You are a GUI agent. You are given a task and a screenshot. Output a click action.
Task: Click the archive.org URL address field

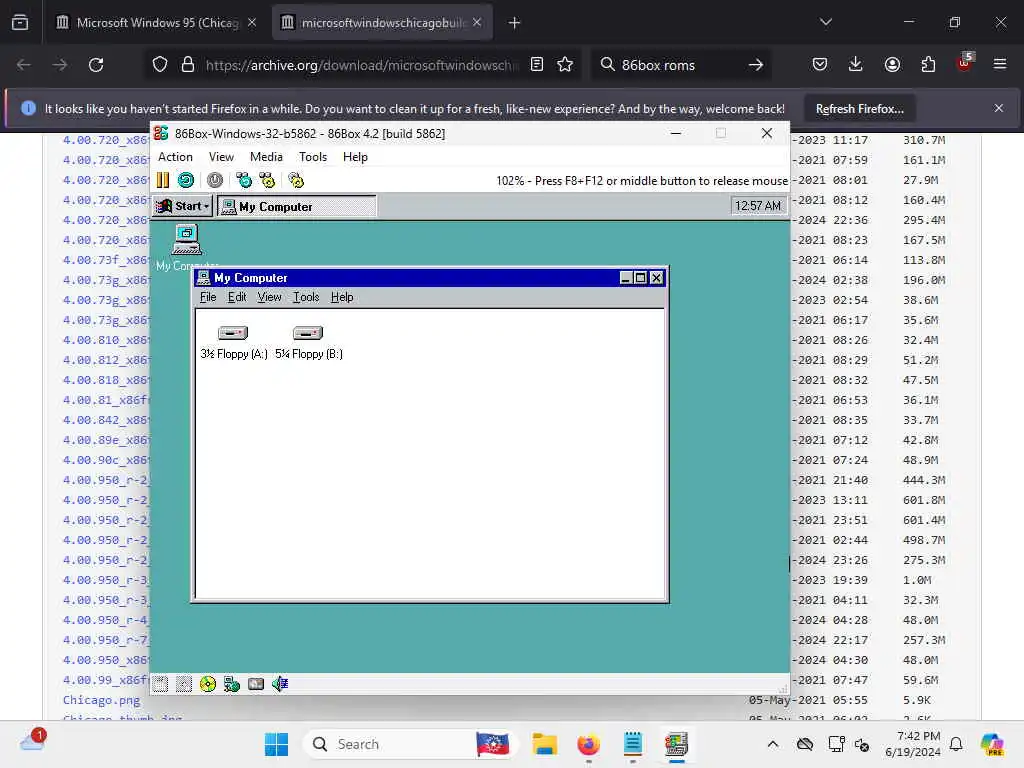361,65
